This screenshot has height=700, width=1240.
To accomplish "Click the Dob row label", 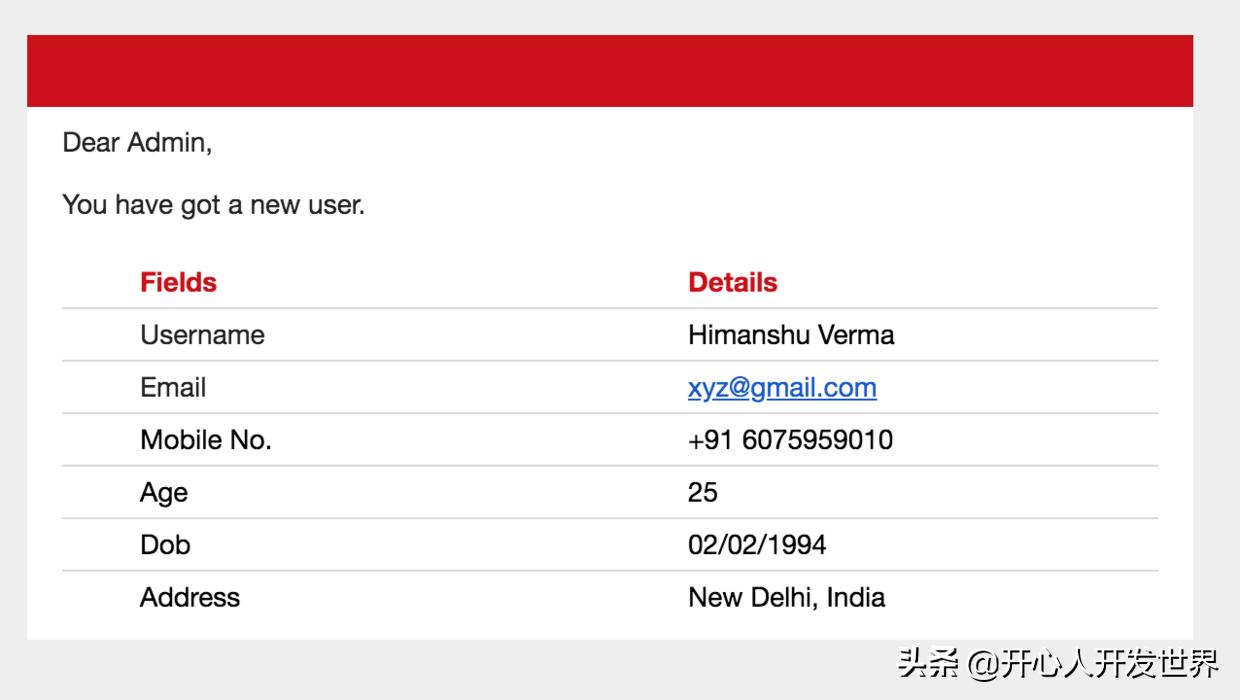I will [x=164, y=544].
